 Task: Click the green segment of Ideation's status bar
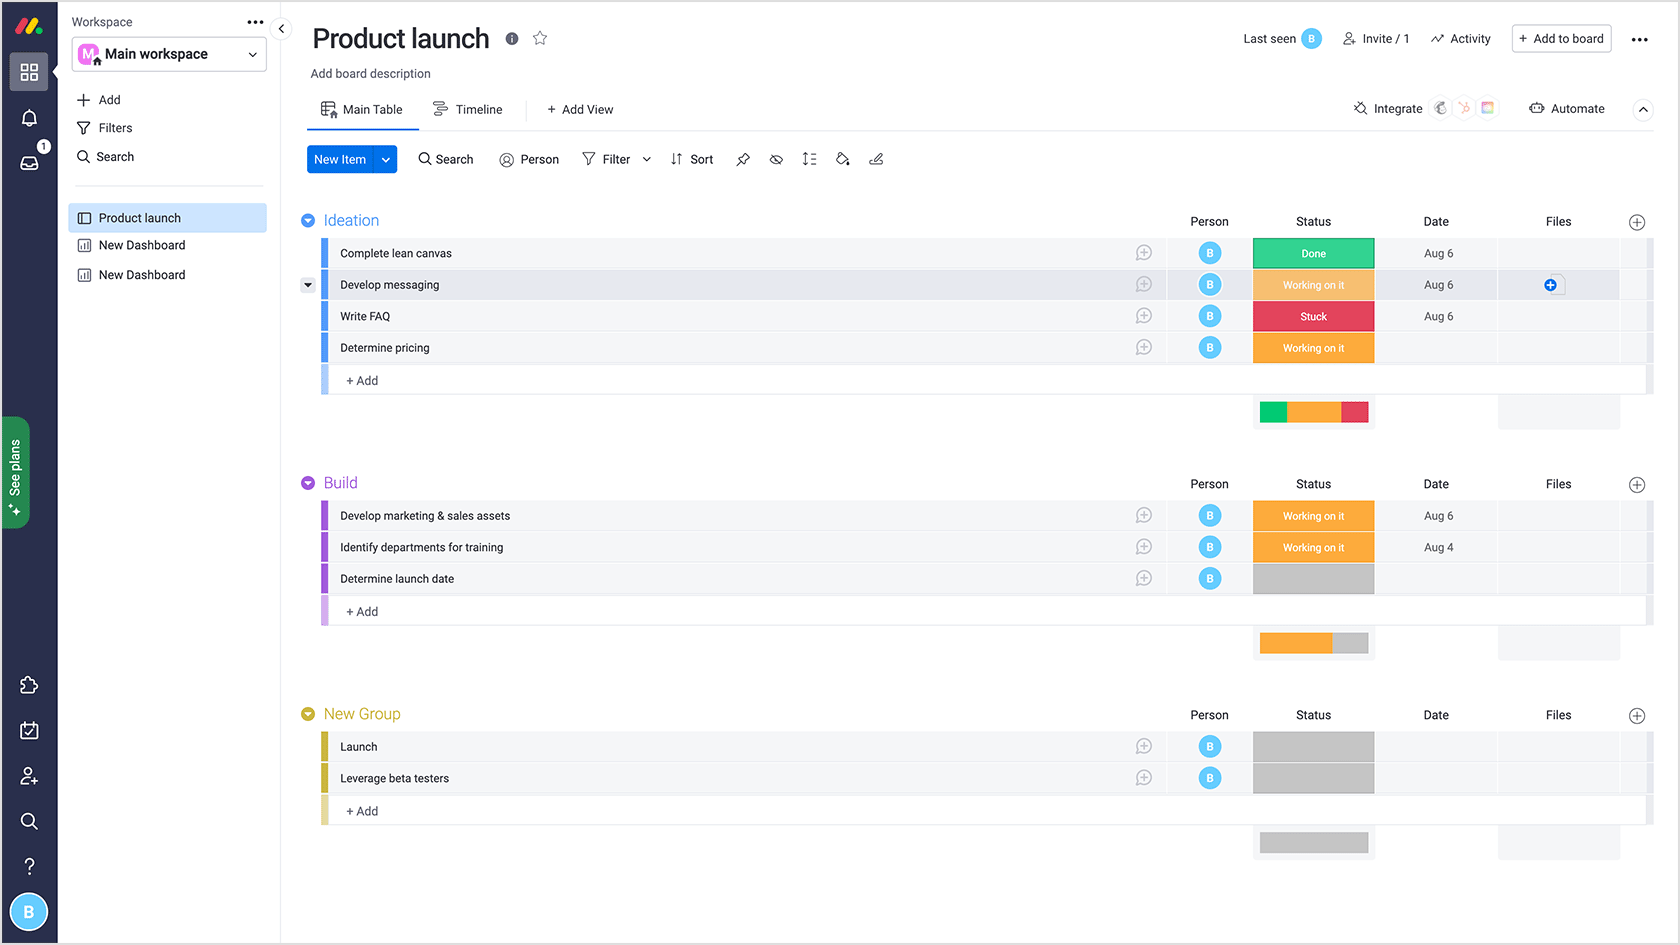tap(1270, 411)
